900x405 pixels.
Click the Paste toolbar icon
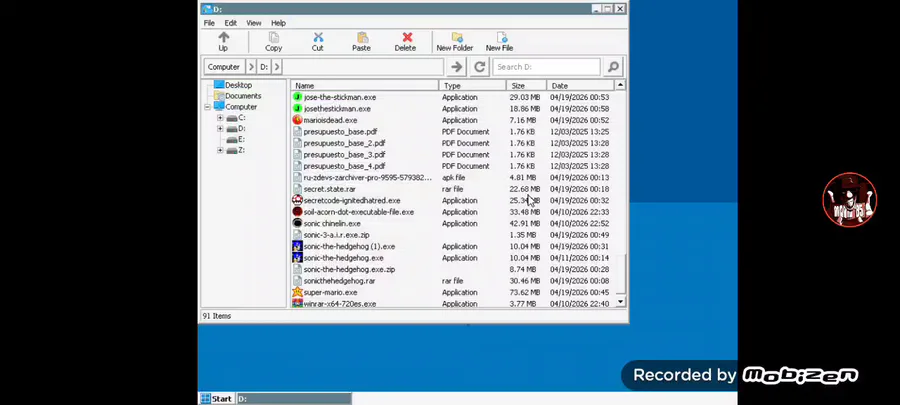[x=362, y=38]
